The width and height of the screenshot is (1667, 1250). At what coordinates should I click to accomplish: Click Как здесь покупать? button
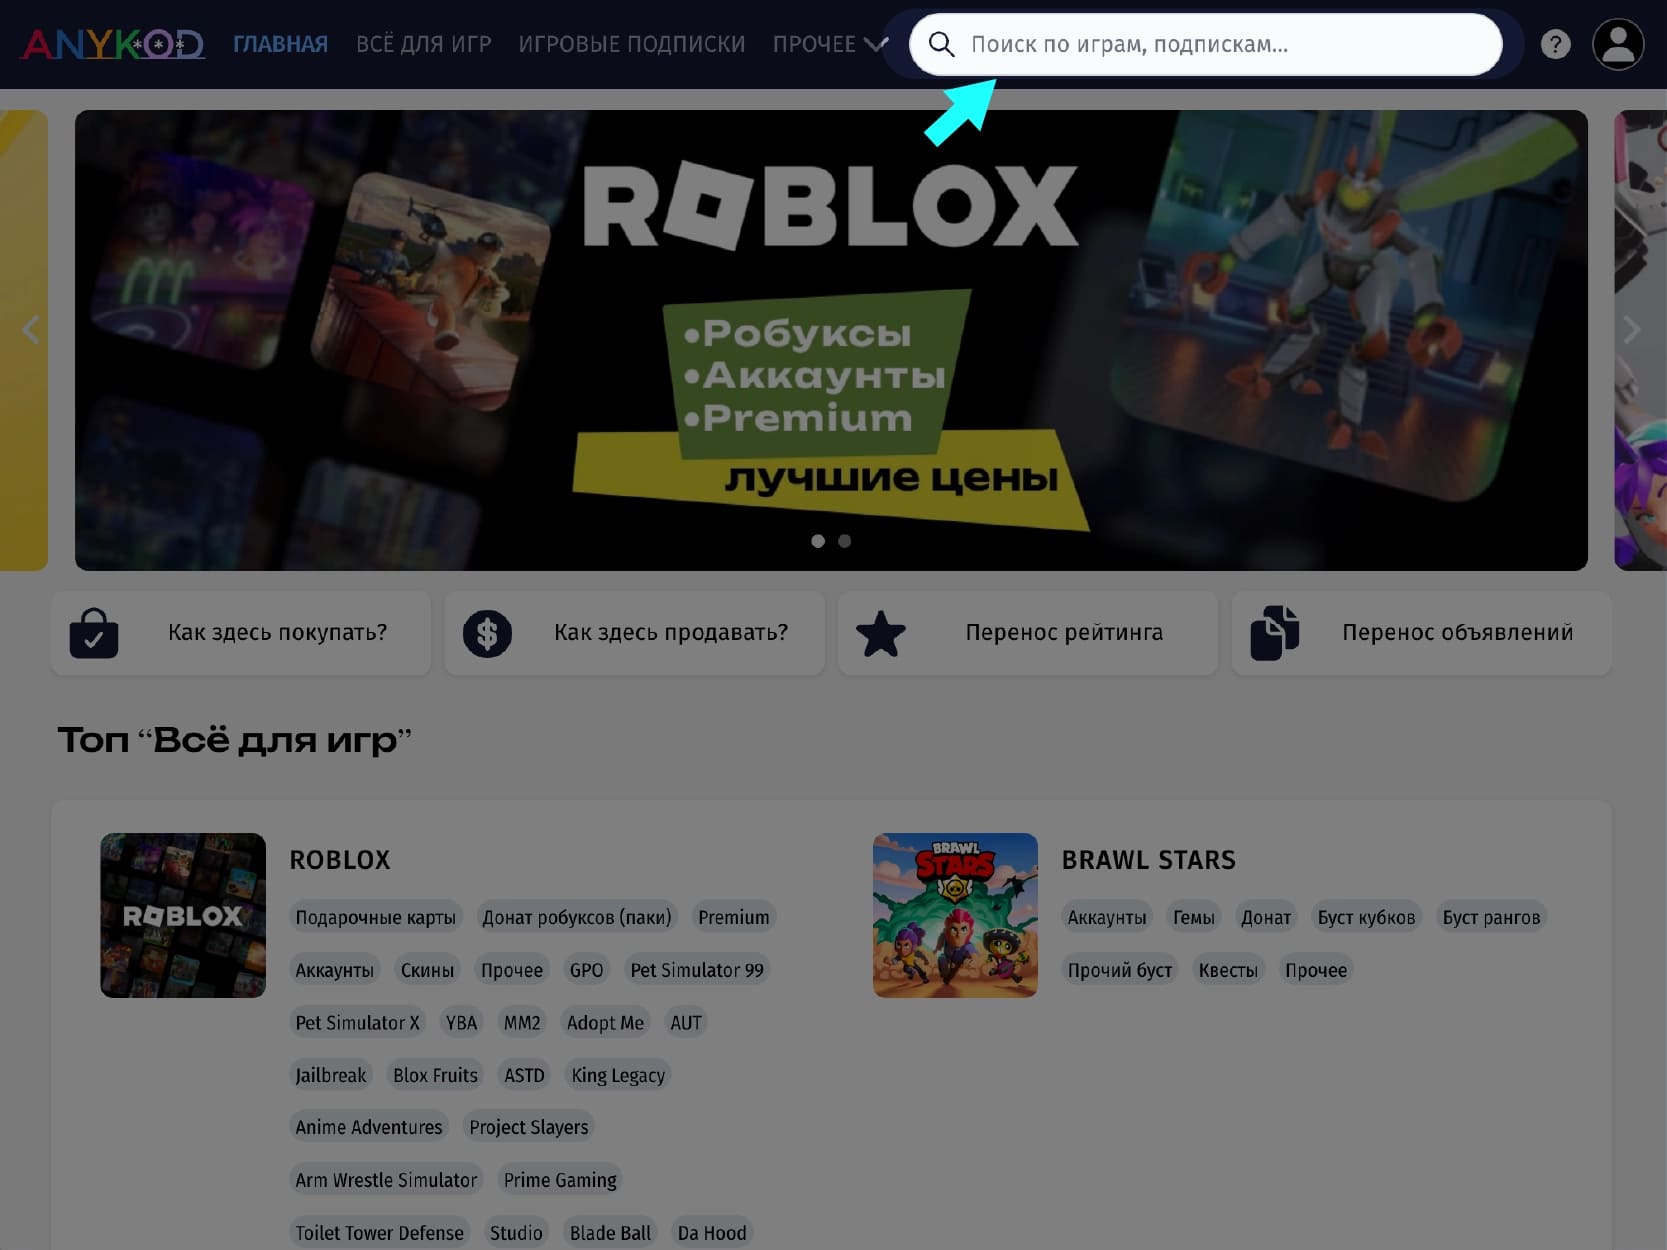(241, 633)
